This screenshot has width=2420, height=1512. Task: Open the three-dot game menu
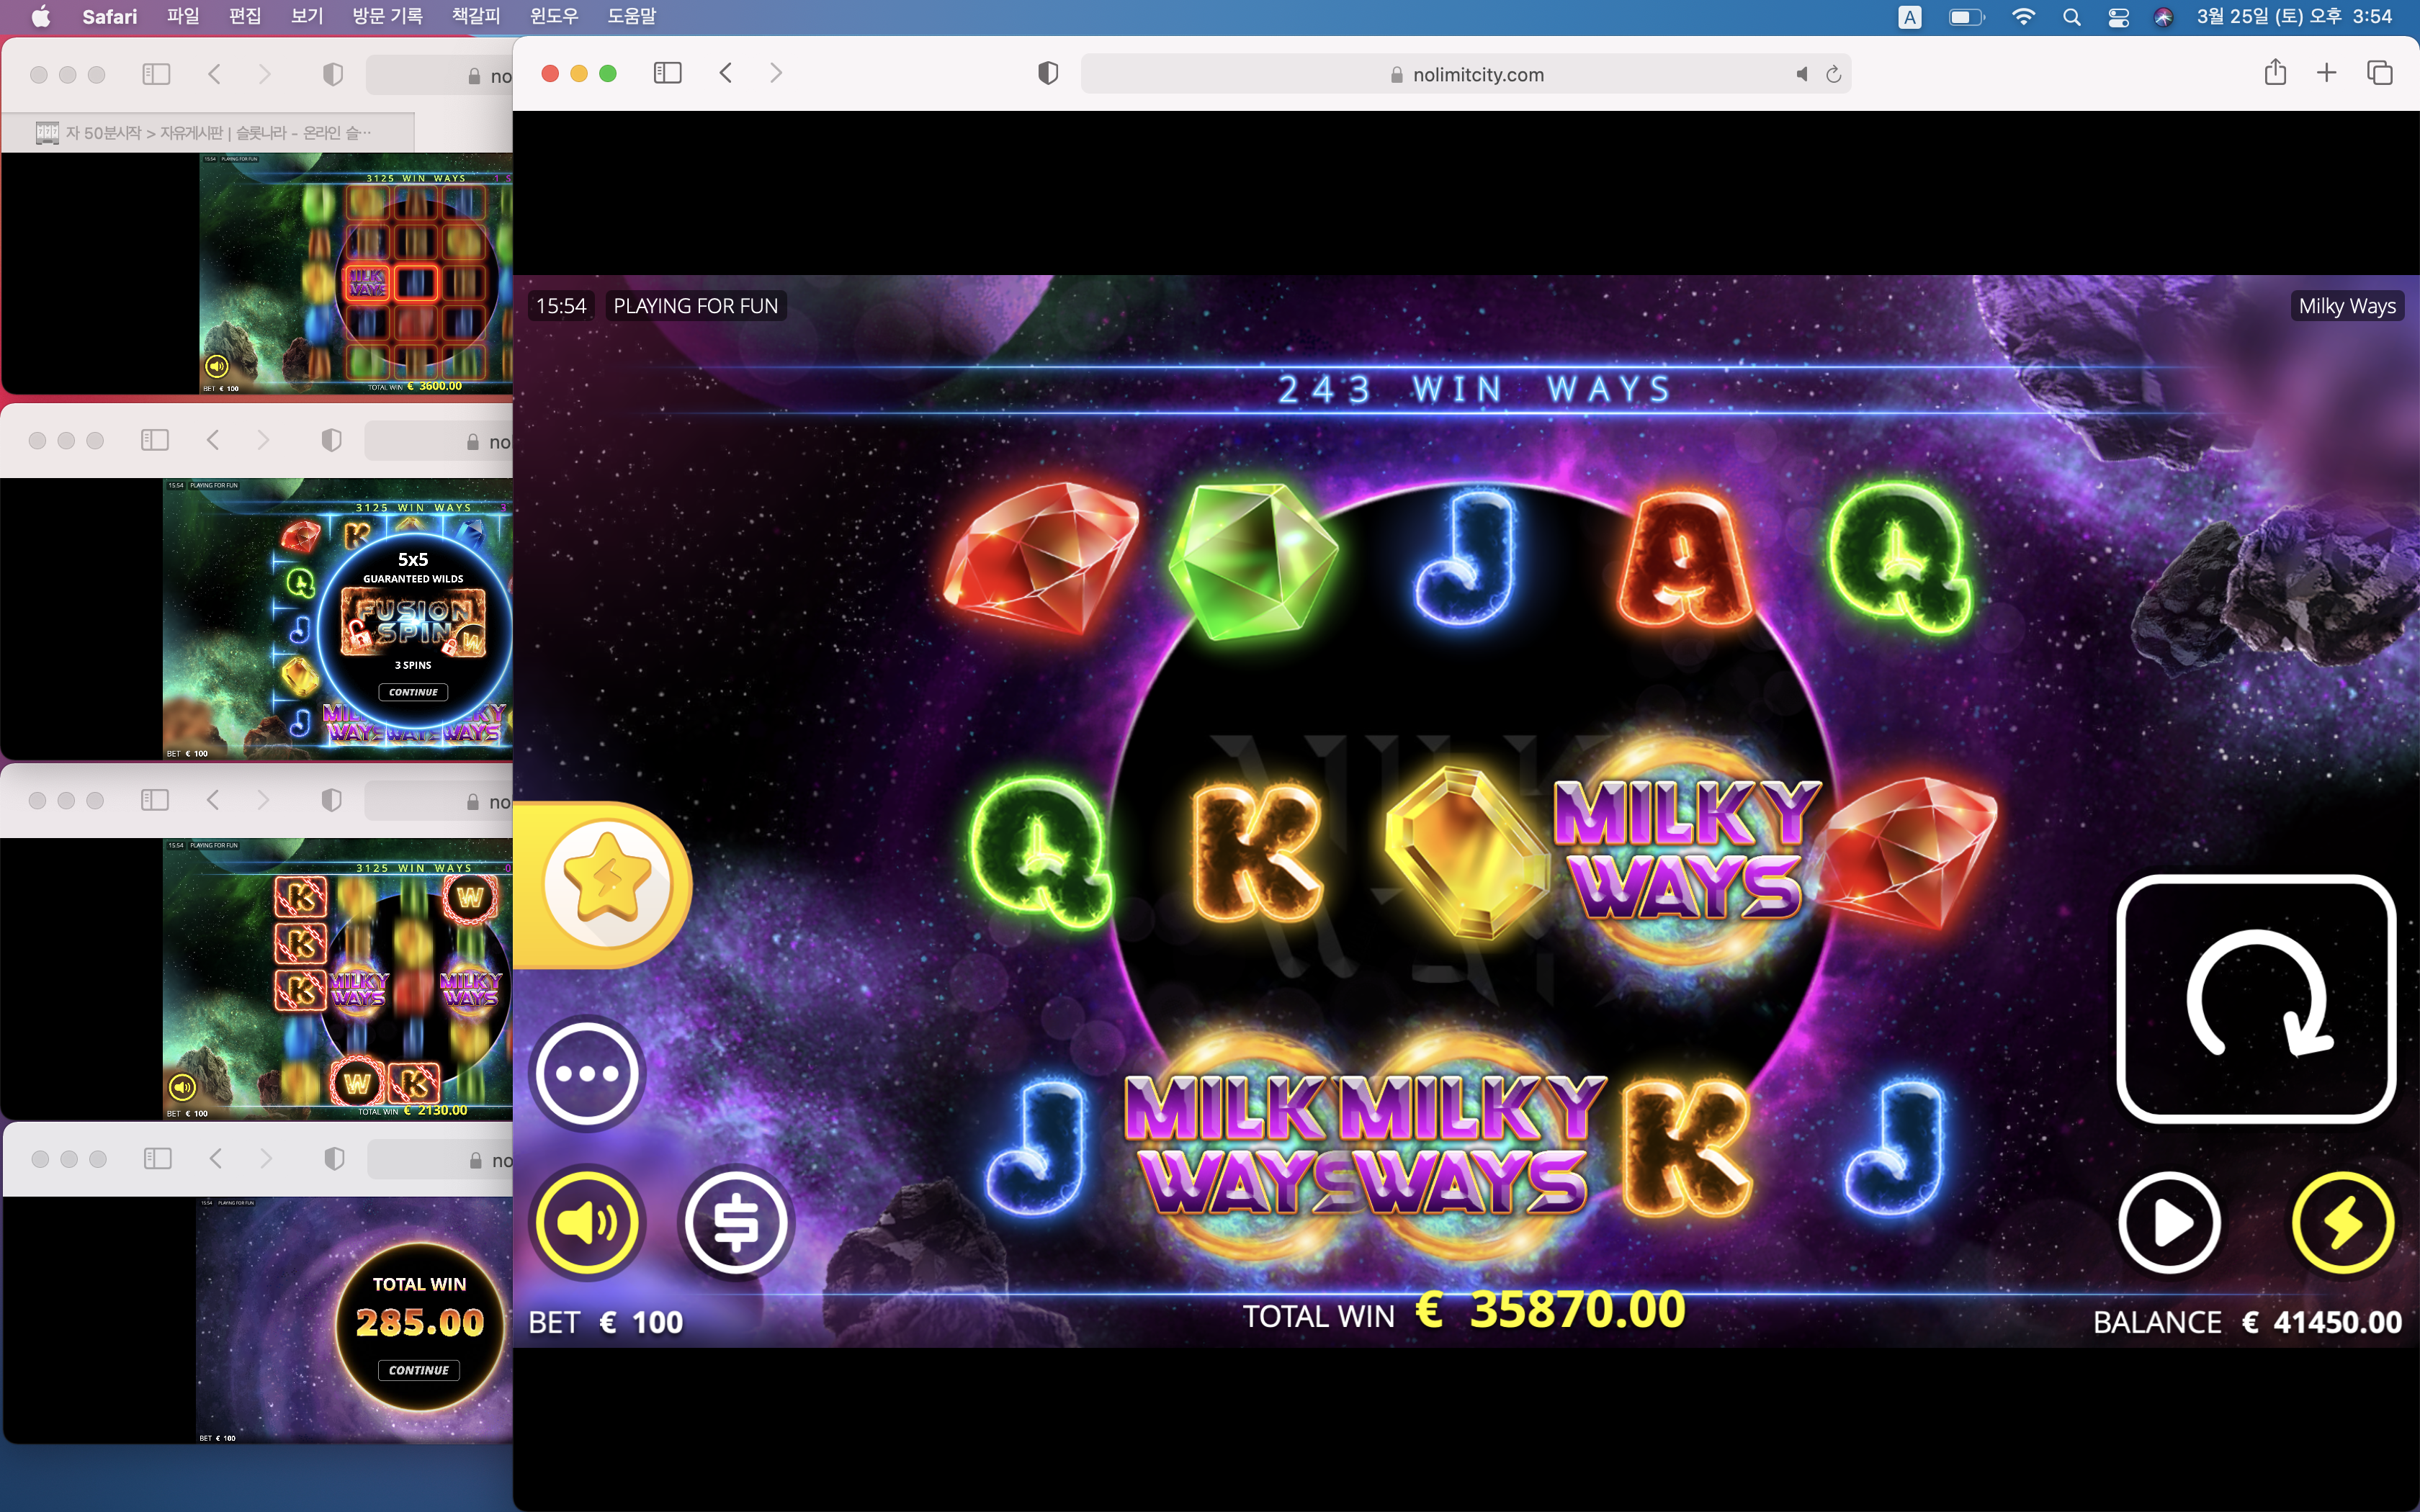coord(587,1073)
